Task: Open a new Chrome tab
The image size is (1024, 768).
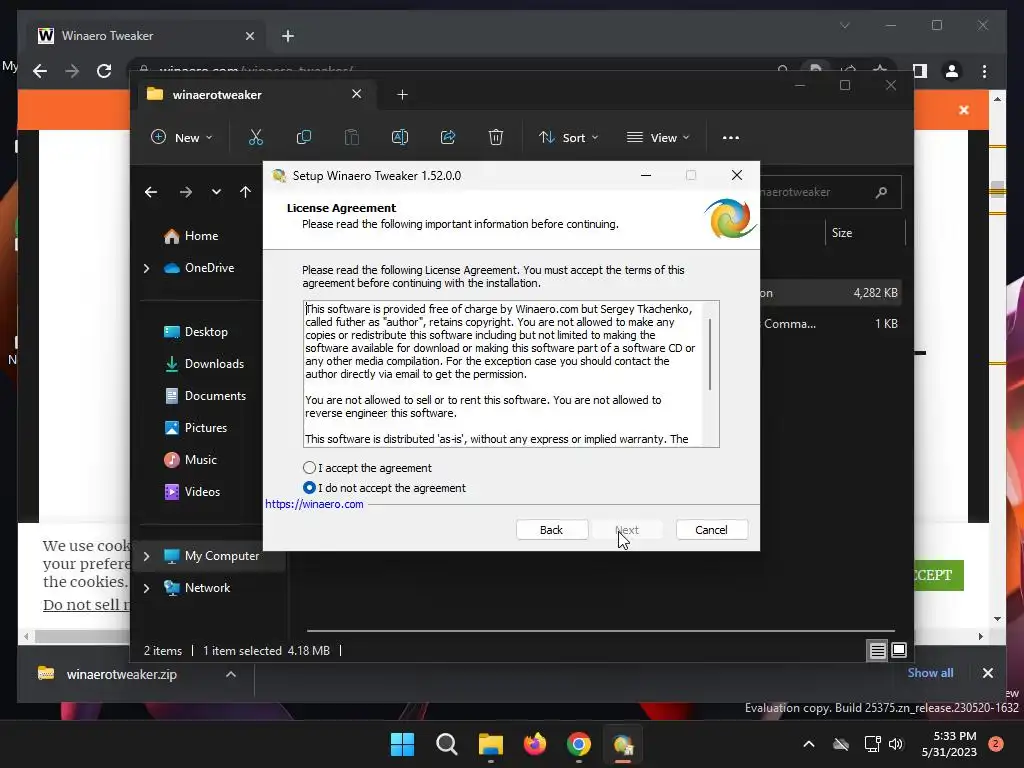Action: (288, 36)
